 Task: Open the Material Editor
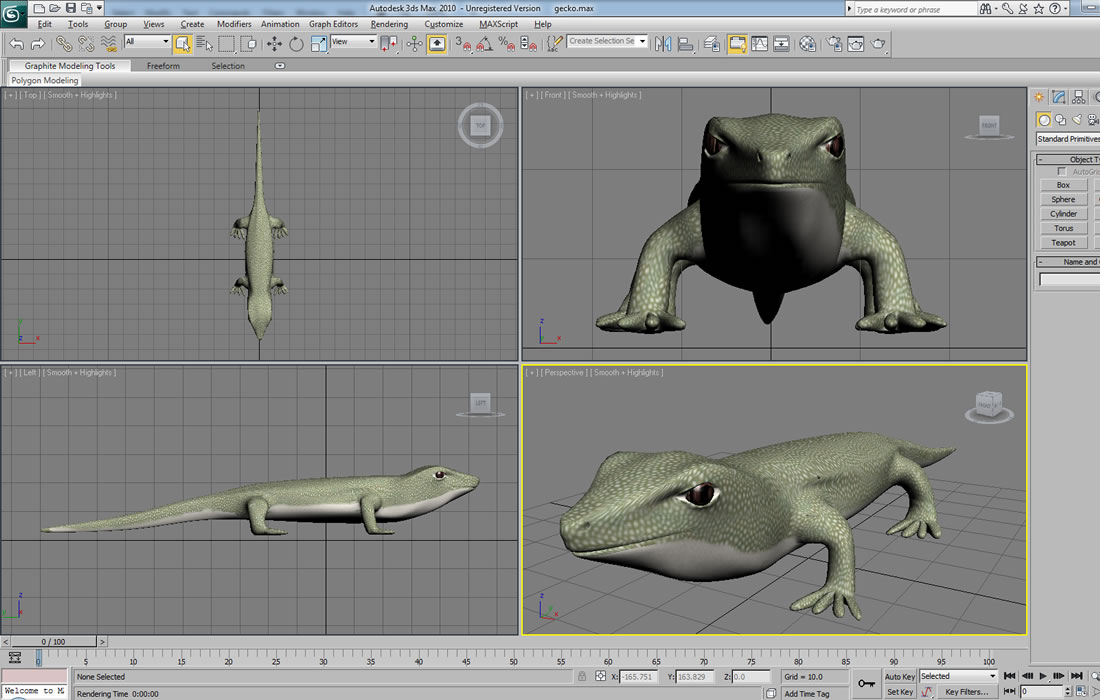point(808,44)
